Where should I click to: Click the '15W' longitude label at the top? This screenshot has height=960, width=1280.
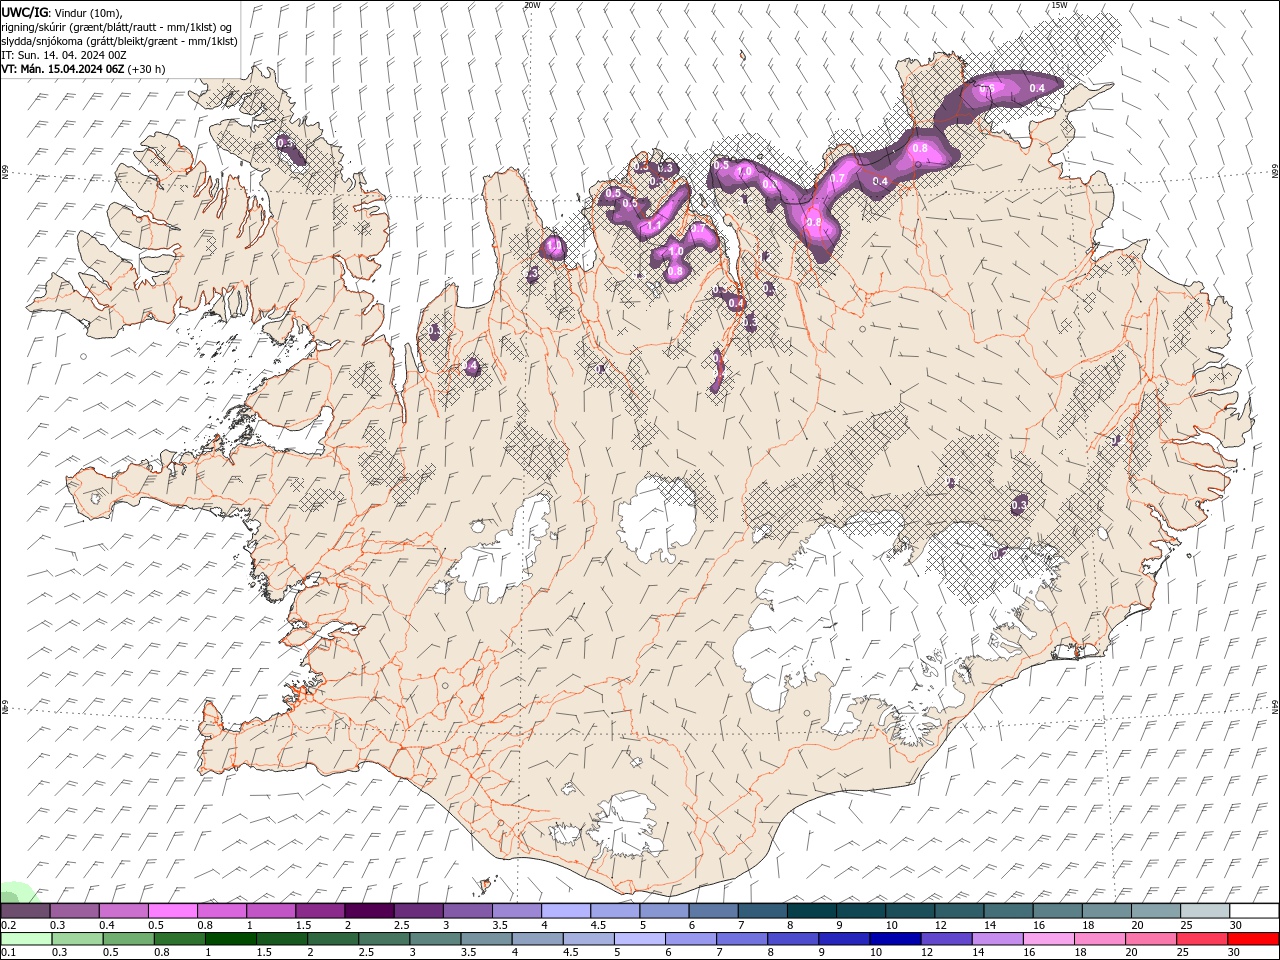(1058, 5)
